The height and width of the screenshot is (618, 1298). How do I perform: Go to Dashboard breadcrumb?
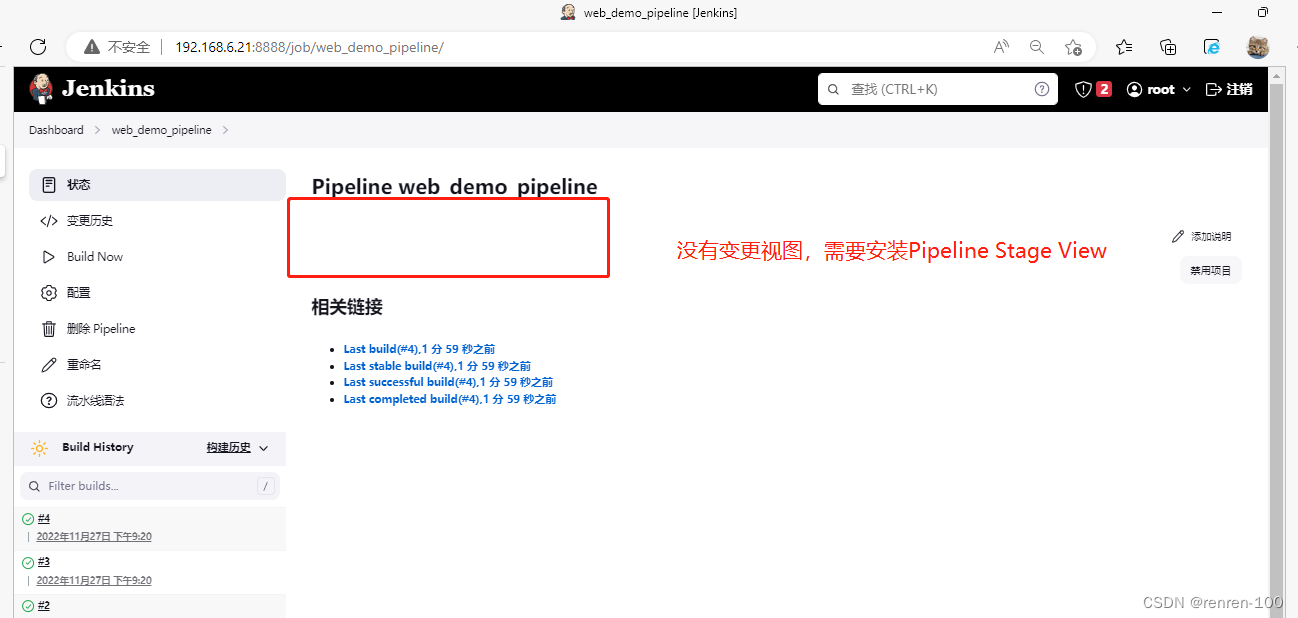point(56,130)
